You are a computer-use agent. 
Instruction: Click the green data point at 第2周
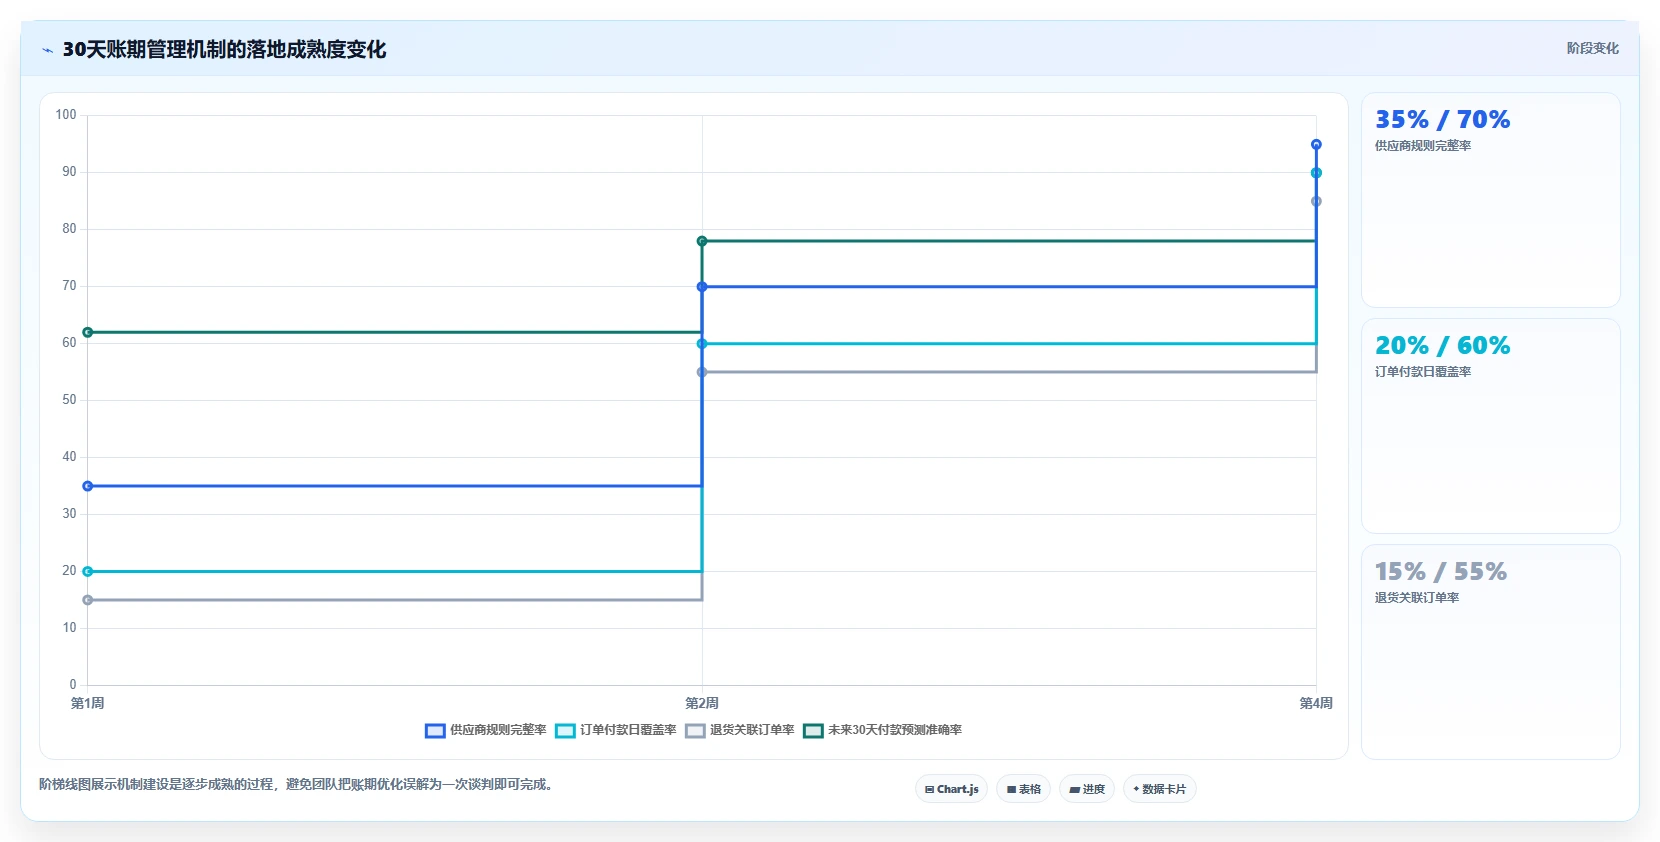click(x=702, y=241)
